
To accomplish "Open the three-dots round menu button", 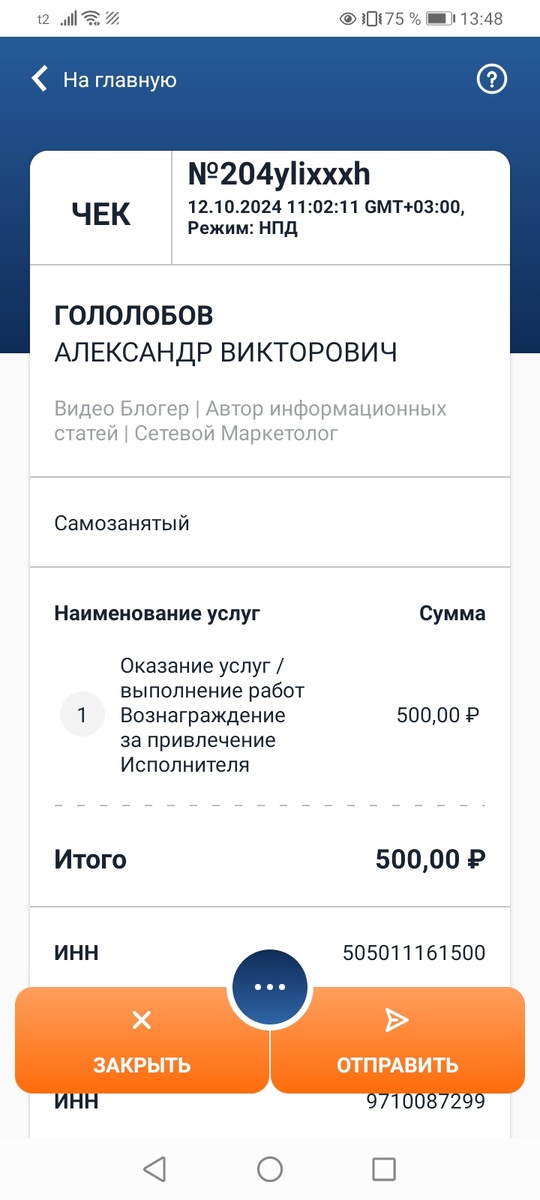I will pyautogui.click(x=270, y=987).
